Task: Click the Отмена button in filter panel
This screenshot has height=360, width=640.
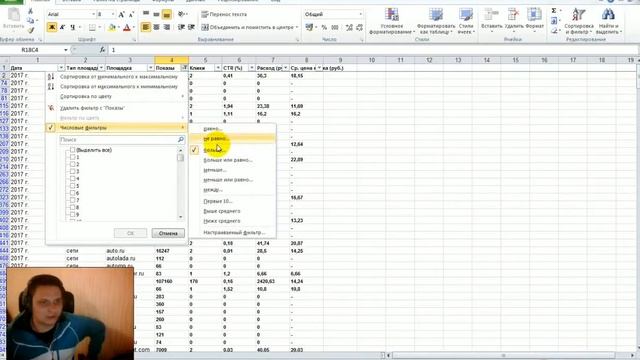Action: tap(168, 233)
